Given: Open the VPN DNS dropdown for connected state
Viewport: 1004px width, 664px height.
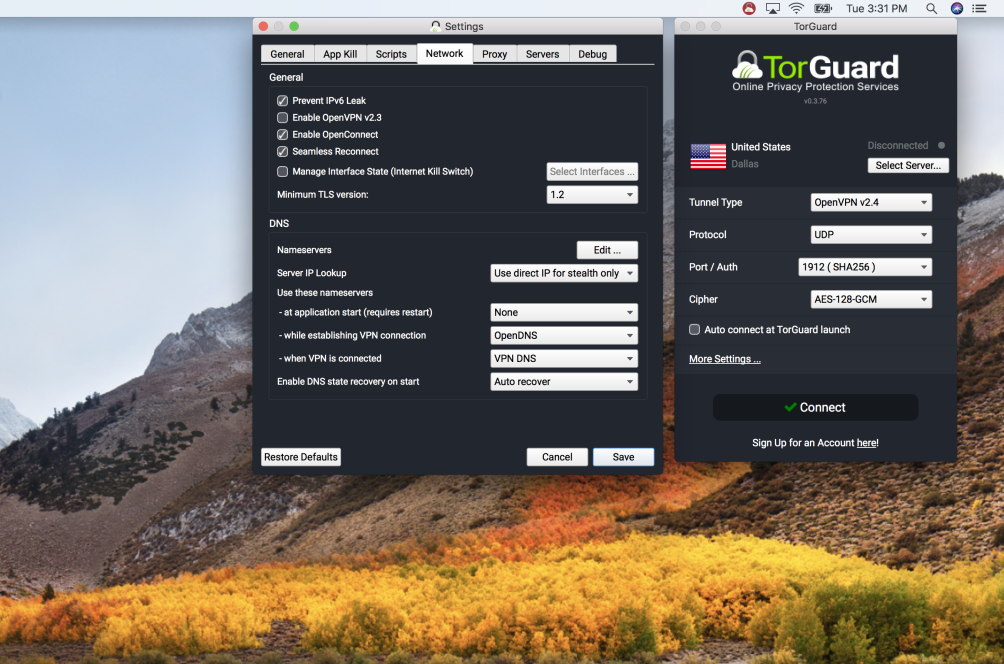Looking at the screenshot, I should coord(563,358).
